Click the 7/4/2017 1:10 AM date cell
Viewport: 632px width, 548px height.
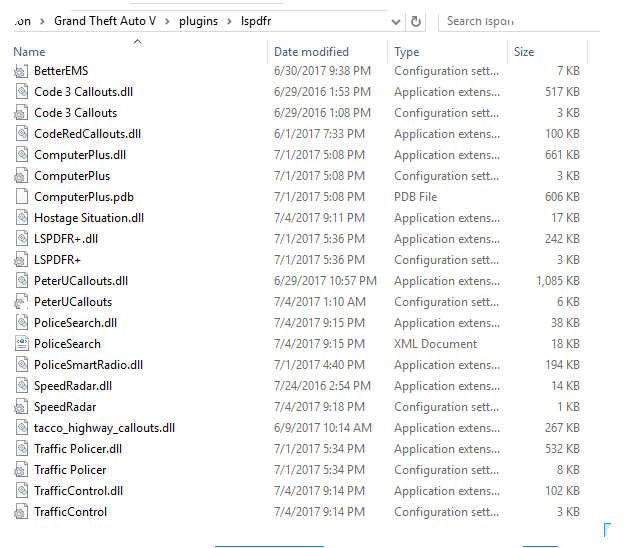(320, 302)
